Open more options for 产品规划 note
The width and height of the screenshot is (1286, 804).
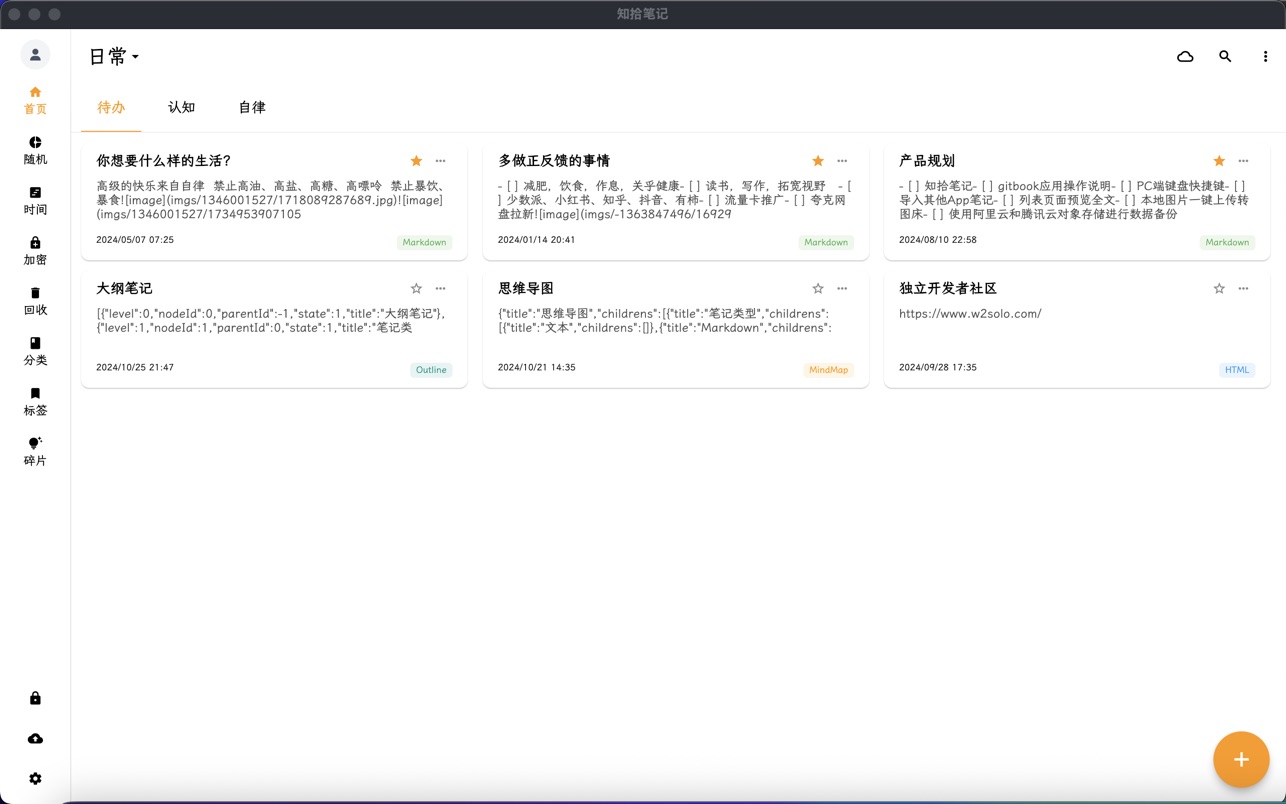coord(1243,161)
